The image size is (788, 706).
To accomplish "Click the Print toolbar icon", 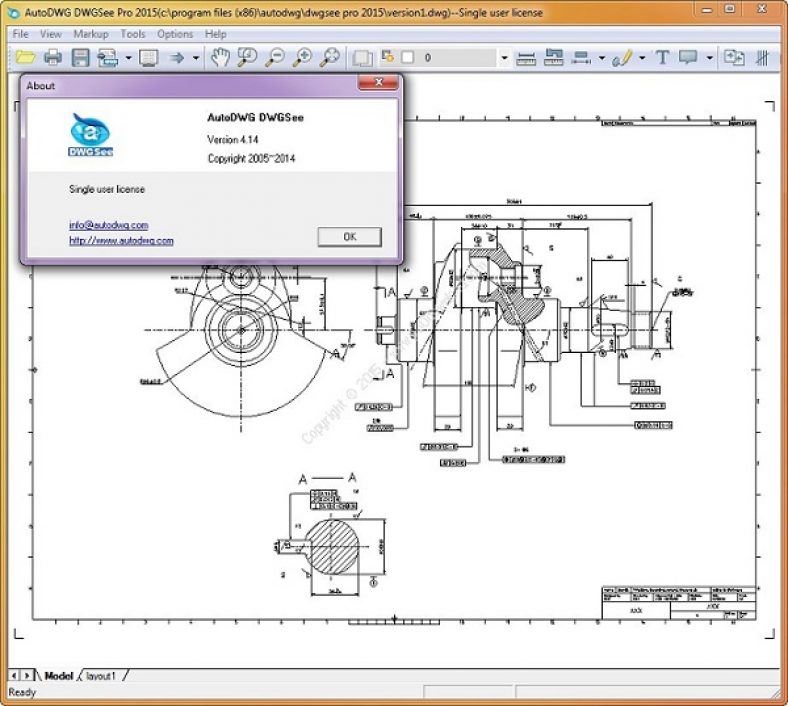I will (x=53, y=57).
